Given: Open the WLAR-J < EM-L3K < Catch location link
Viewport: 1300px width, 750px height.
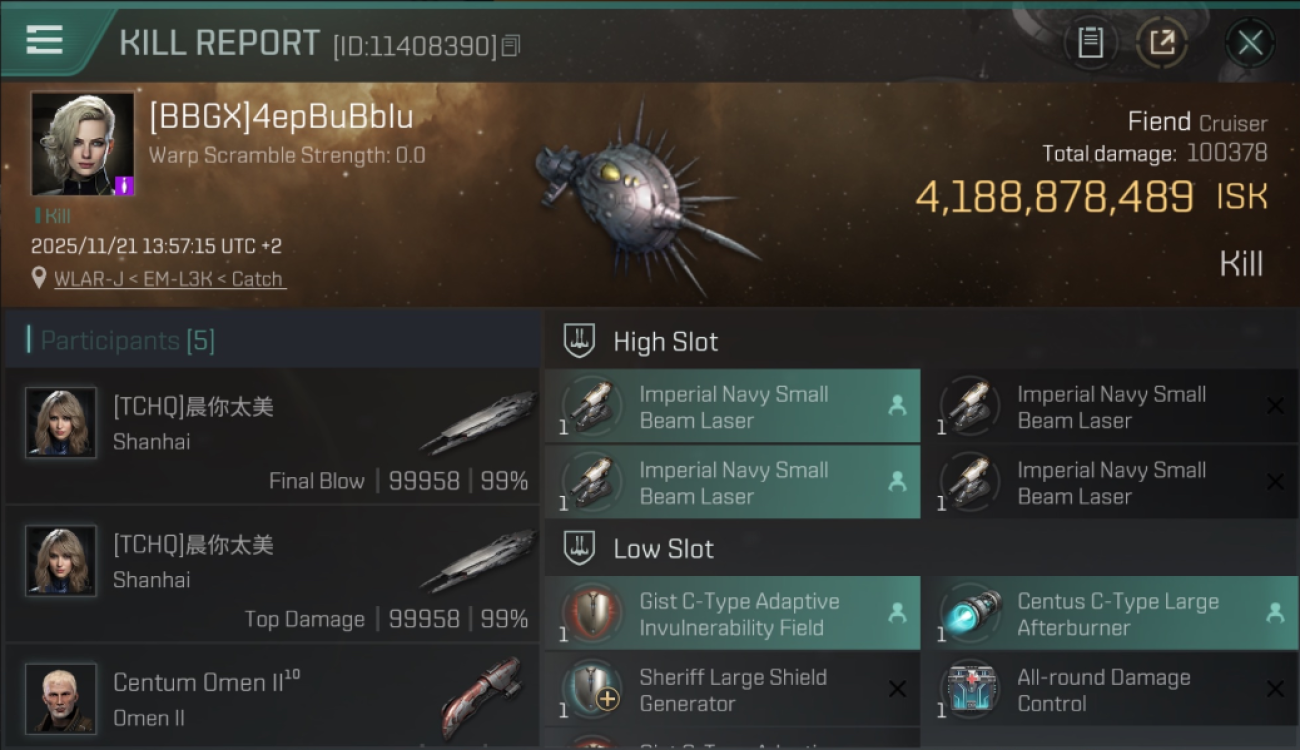Looking at the screenshot, I should coord(169,279).
